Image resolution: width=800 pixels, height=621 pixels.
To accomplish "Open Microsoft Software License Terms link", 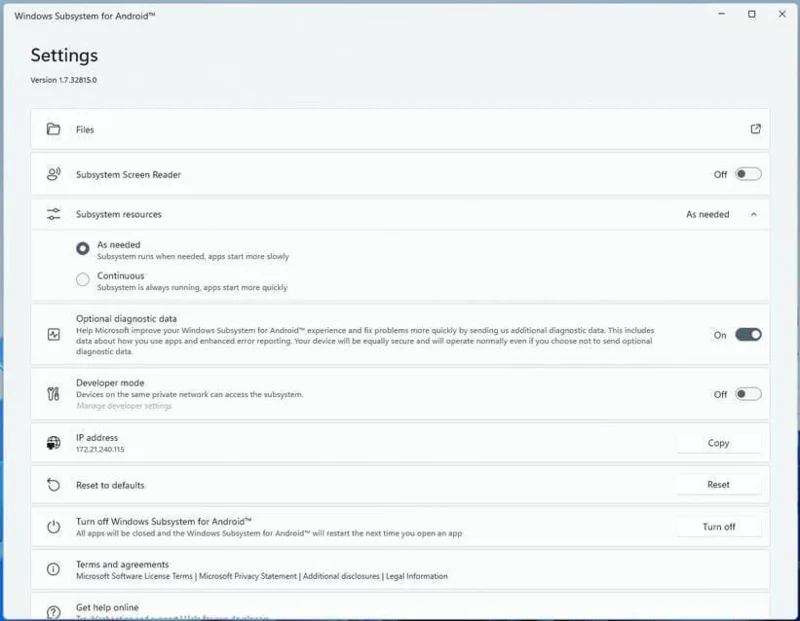I will [x=134, y=576].
